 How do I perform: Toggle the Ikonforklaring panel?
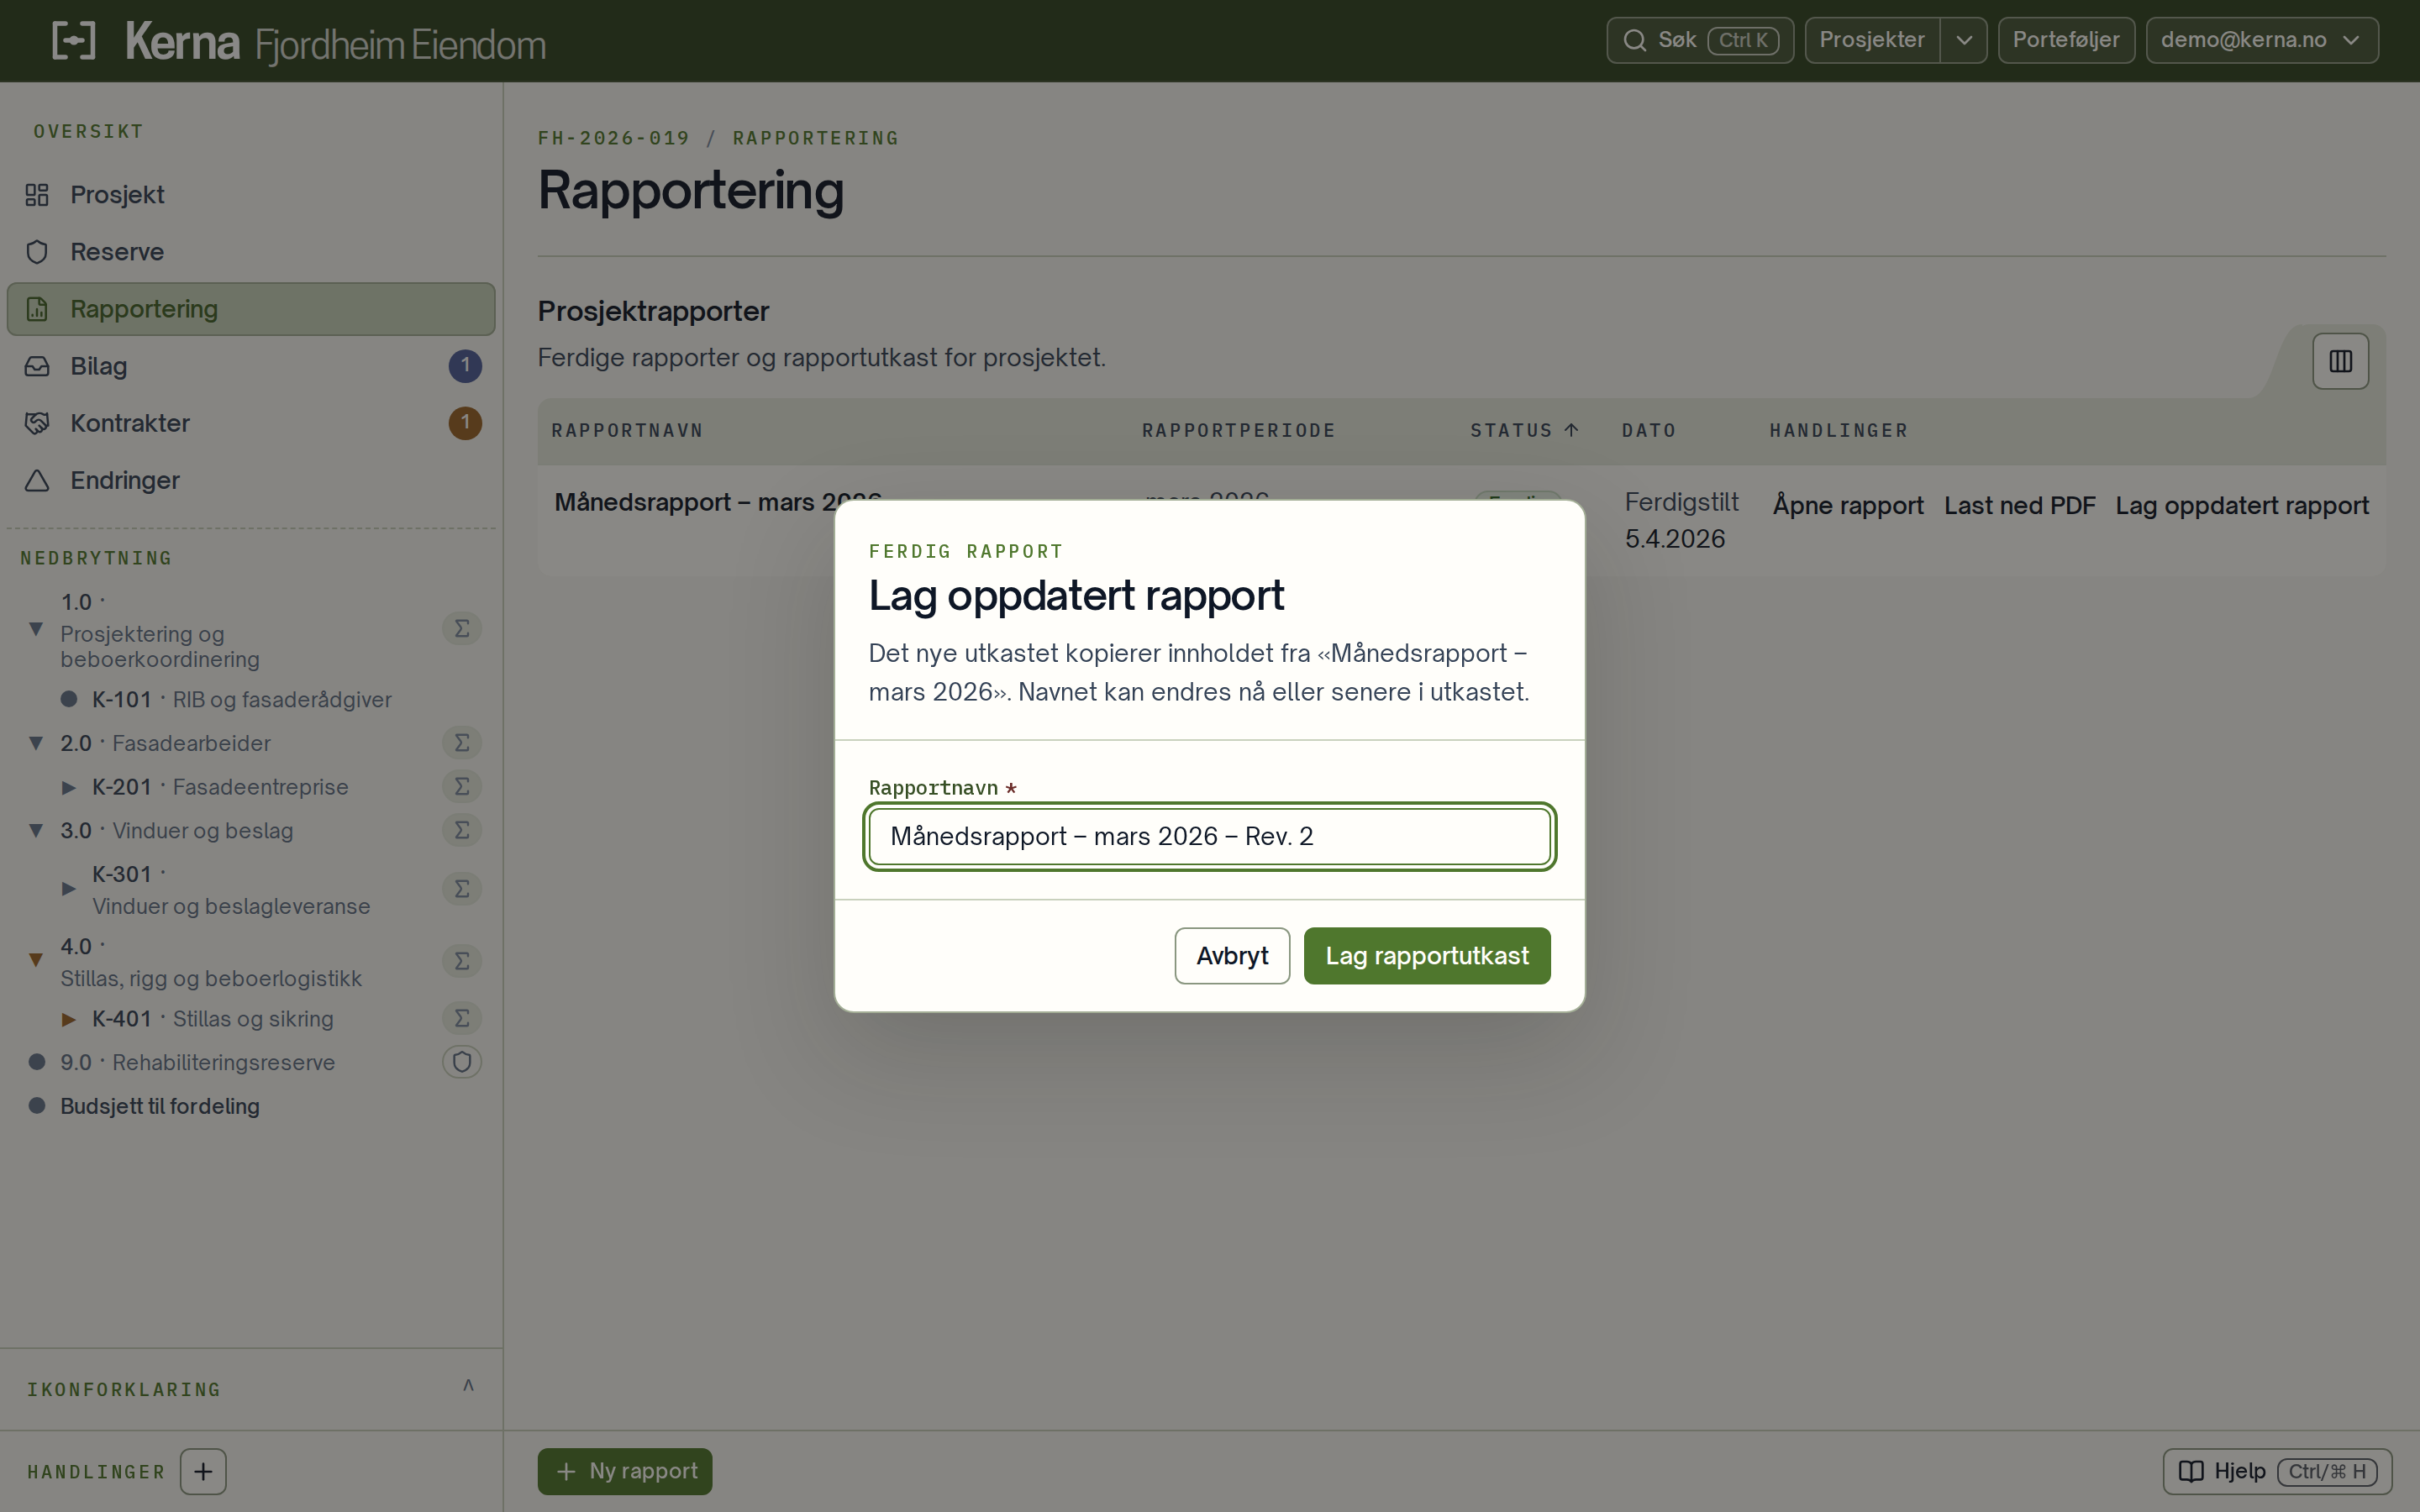pos(251,1389)
